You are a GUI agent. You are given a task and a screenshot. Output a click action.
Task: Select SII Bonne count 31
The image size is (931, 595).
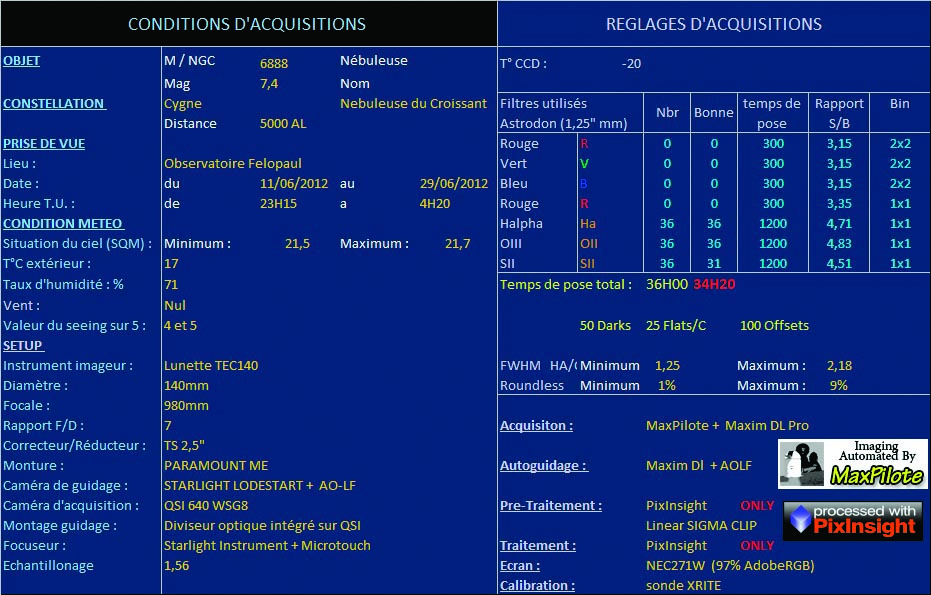714,264
